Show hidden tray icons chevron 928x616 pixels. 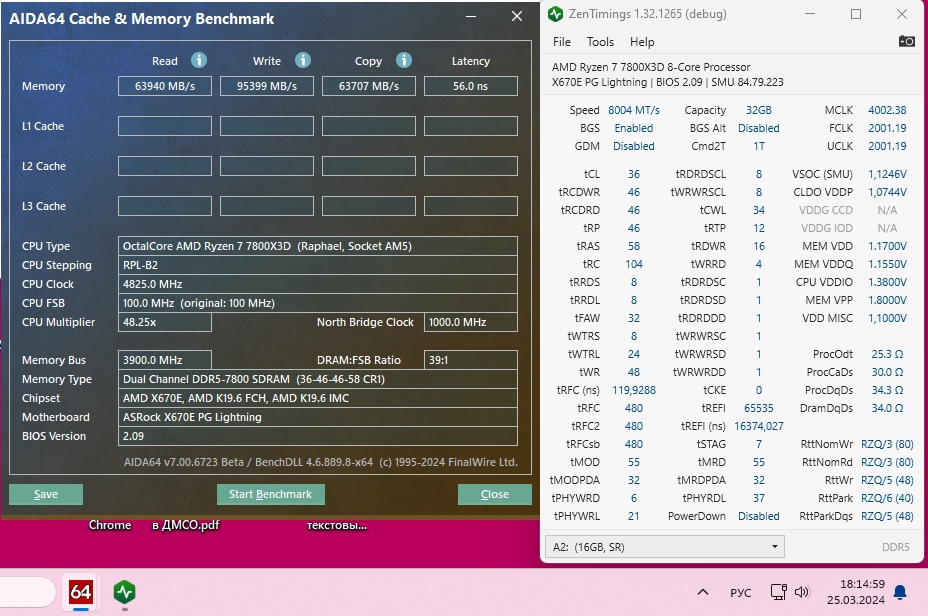coord(703,592)
